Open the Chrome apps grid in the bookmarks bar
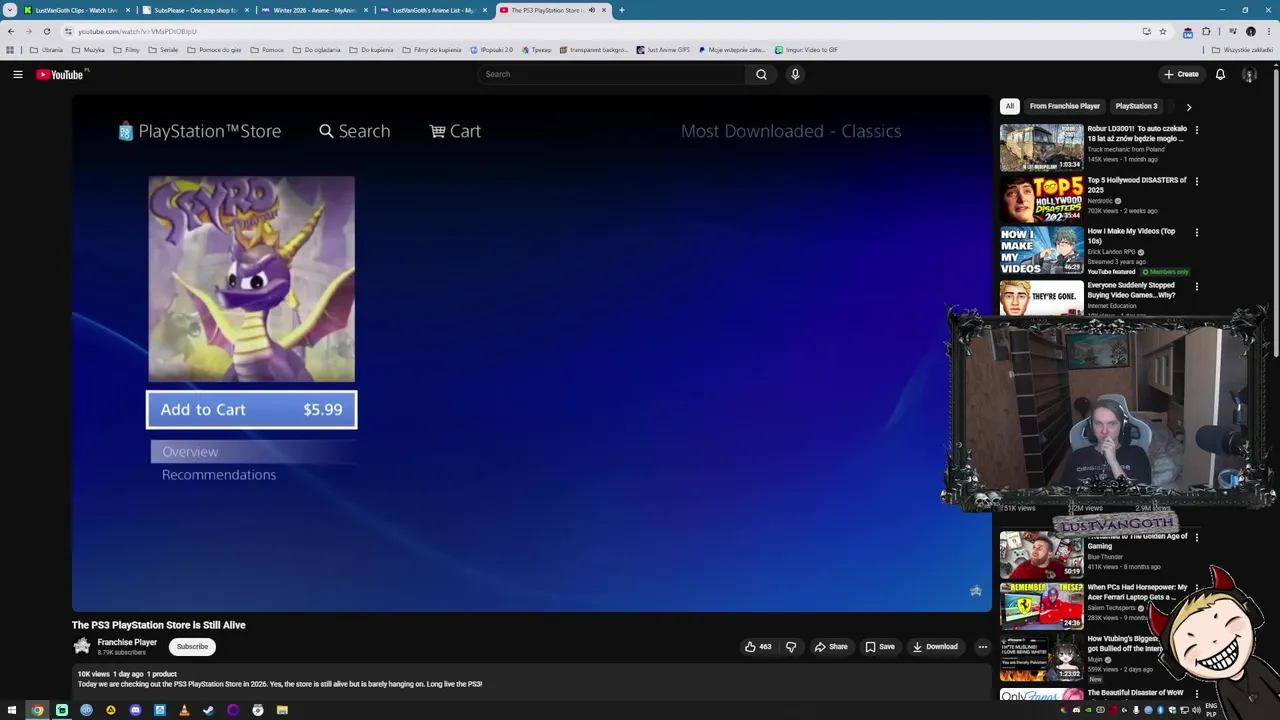The image size is (1280, 720). coord(10,49)
